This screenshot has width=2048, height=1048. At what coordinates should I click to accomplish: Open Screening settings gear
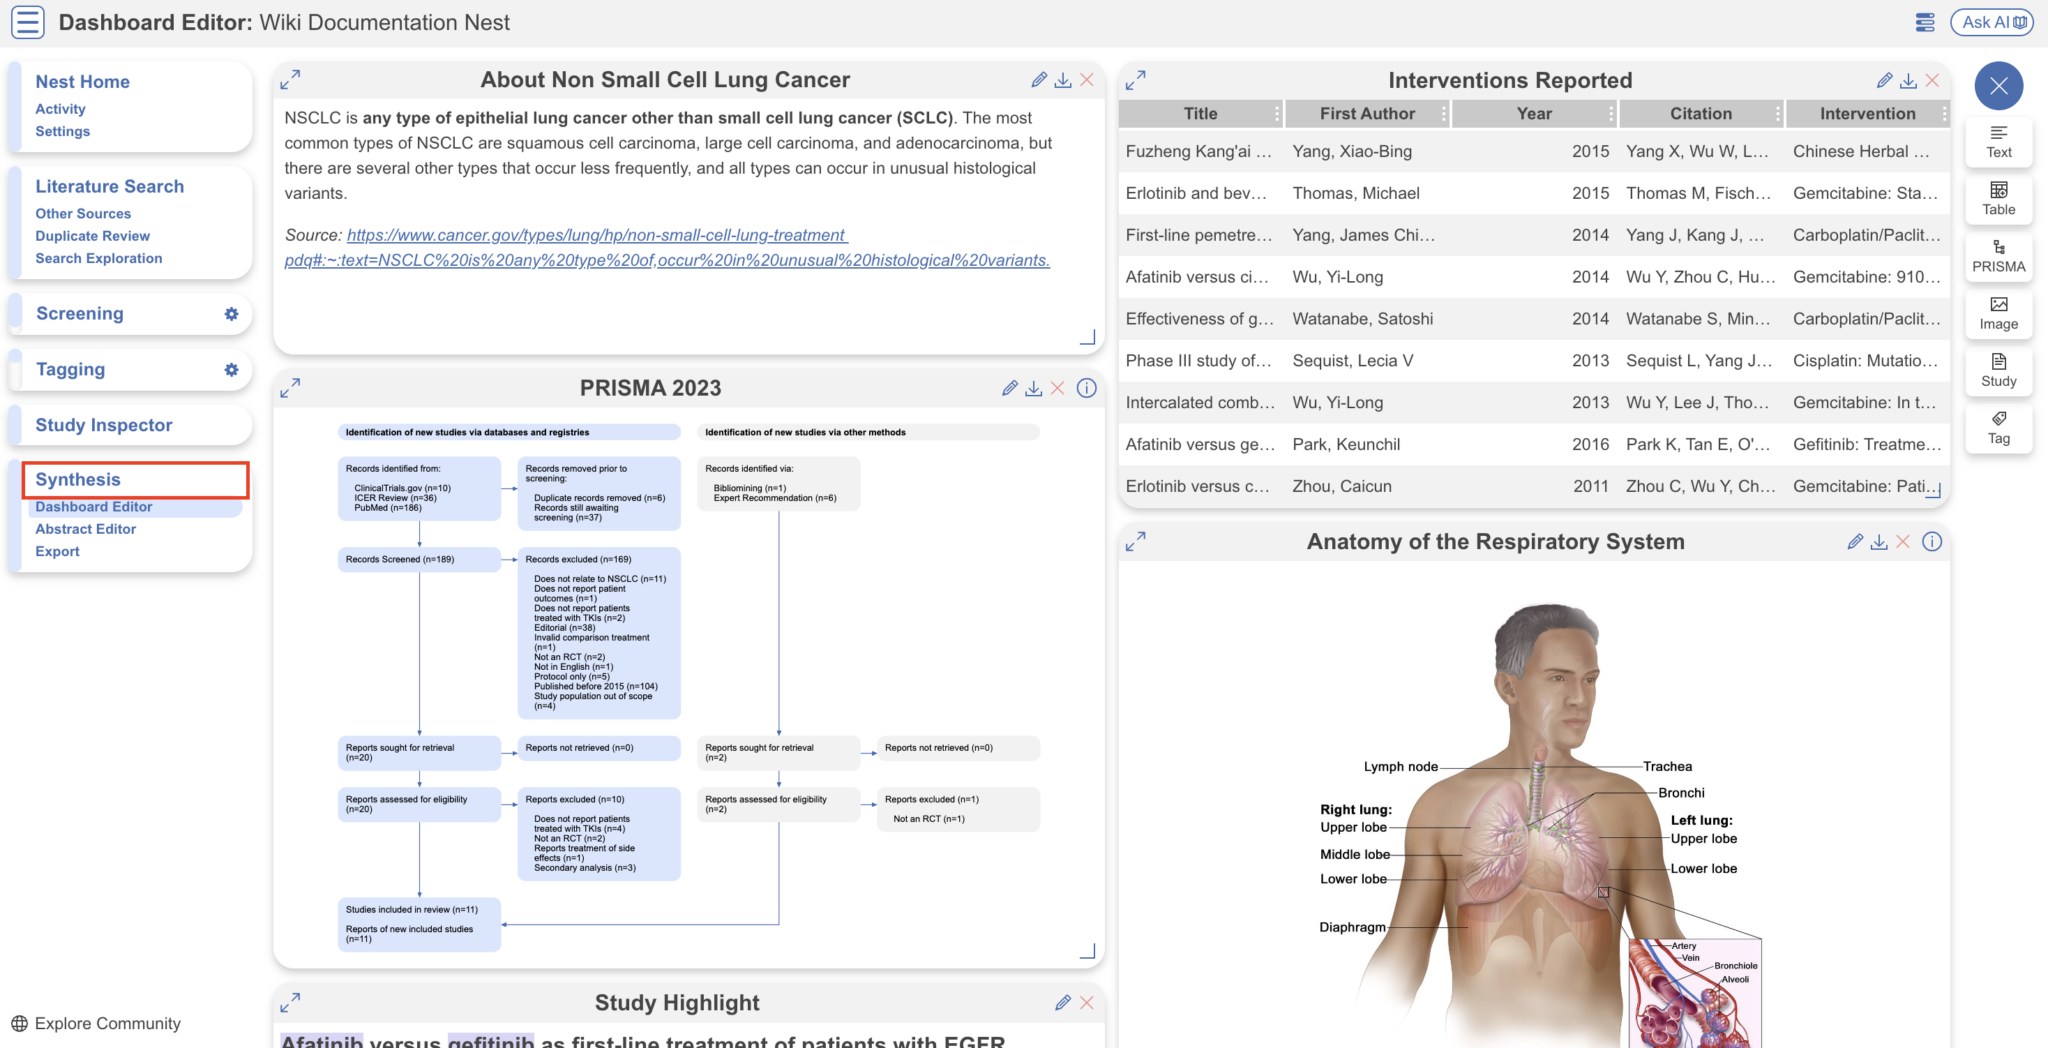[x=232, y=314]
